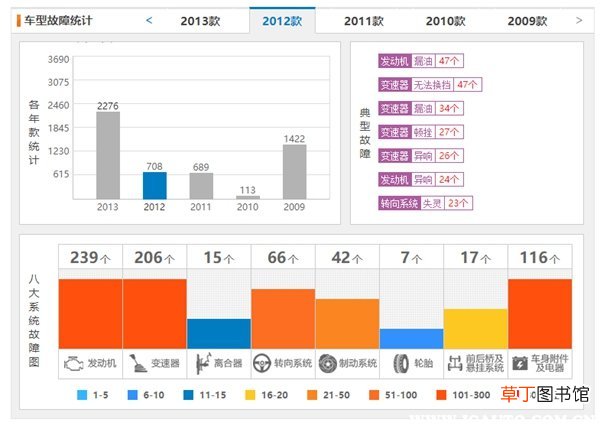
Task: Click the 1-5 legend color swatch
Action: click(82, 395)
